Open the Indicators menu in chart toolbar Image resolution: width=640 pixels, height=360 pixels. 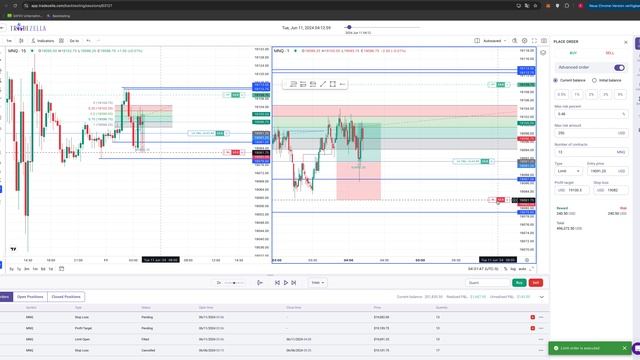[42, 41]
